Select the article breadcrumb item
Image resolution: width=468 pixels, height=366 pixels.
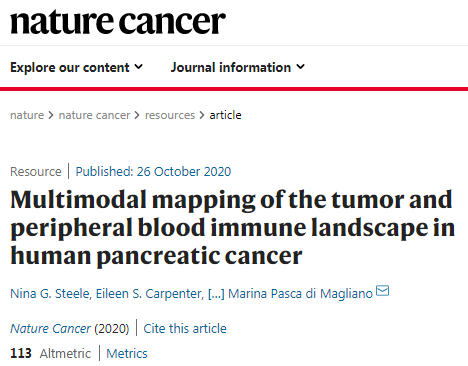[x=225, y=115]
